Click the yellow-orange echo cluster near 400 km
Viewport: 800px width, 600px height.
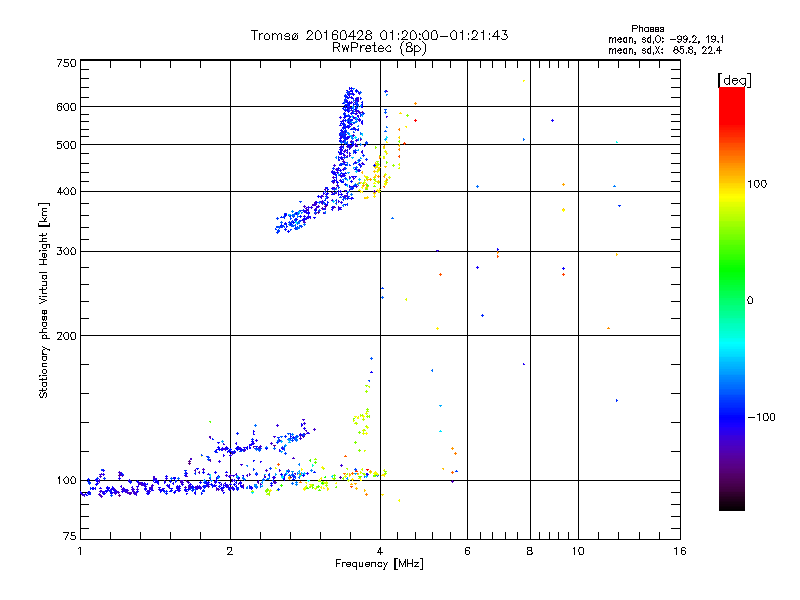pos(374,179)
